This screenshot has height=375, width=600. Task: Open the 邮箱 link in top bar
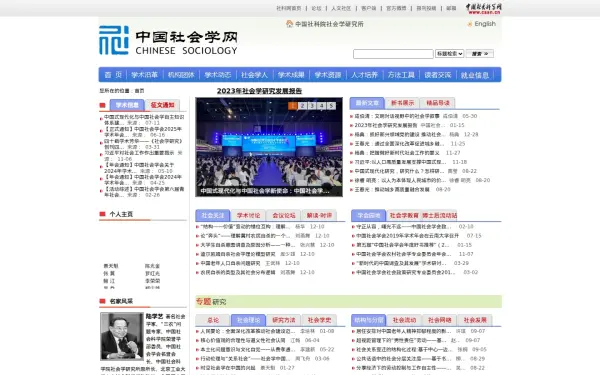coord(451,8)
